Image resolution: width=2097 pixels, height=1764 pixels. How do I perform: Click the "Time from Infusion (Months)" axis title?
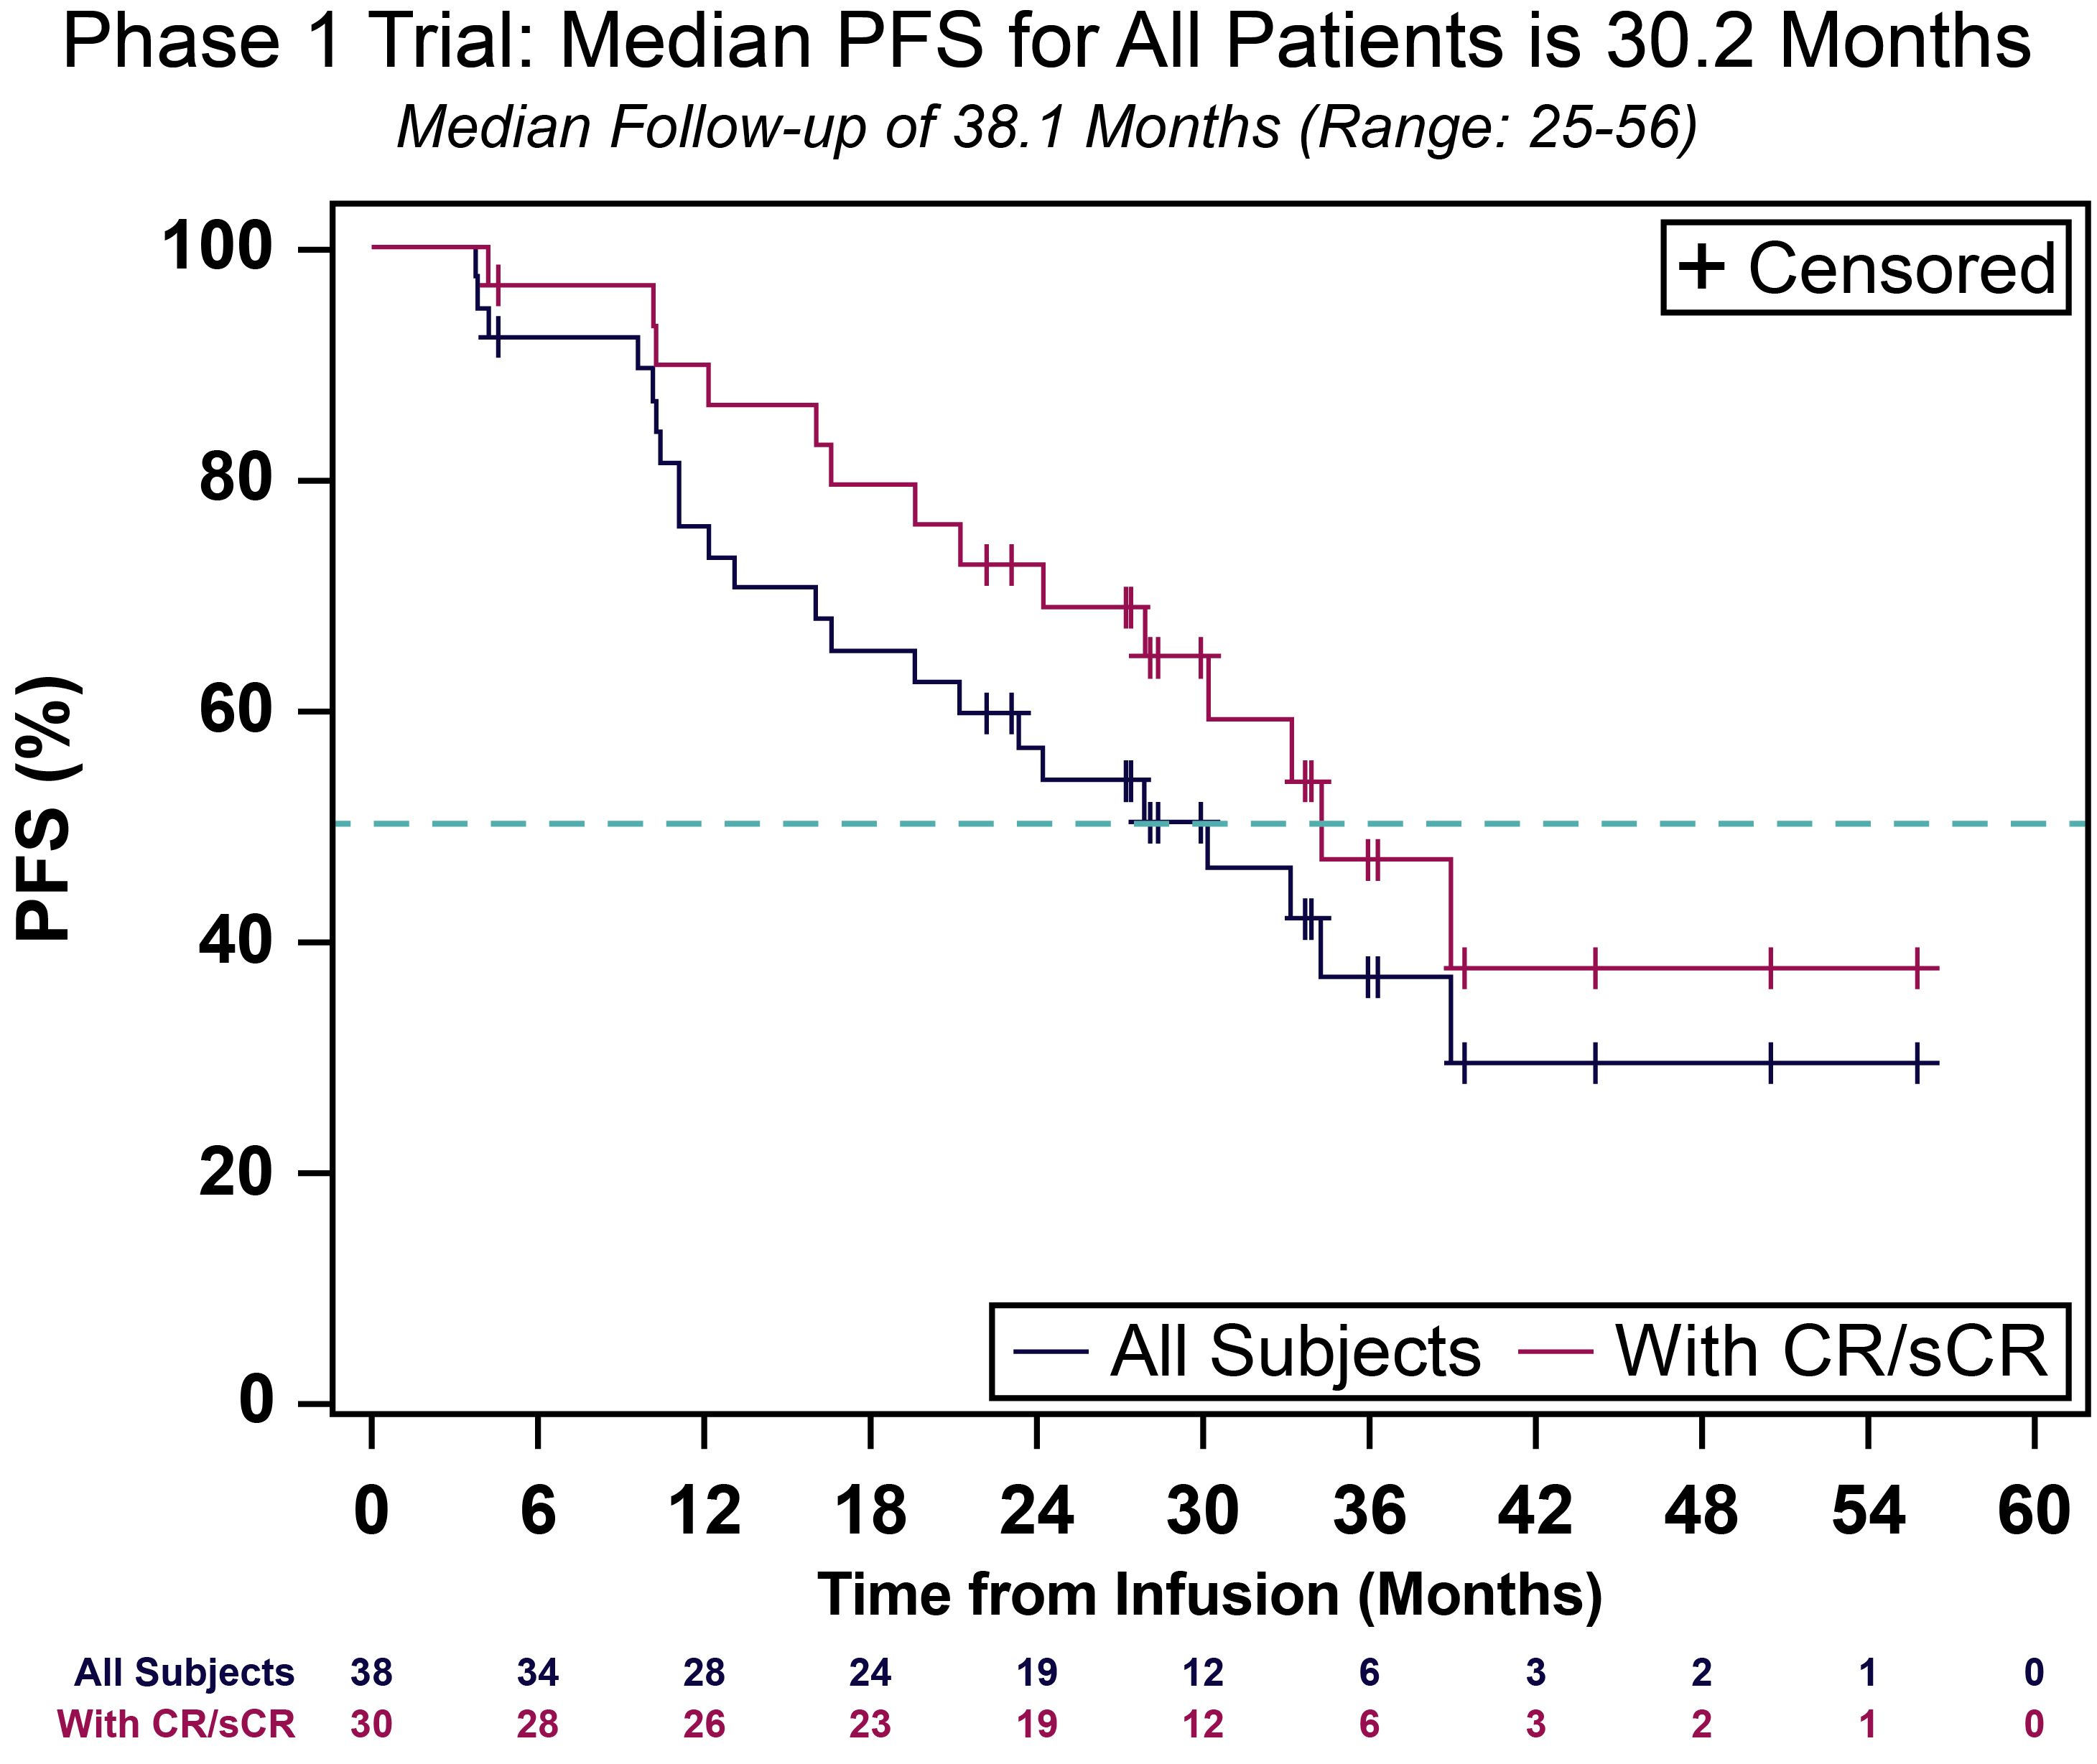pyautogui.click(x=1210, y=1594)
